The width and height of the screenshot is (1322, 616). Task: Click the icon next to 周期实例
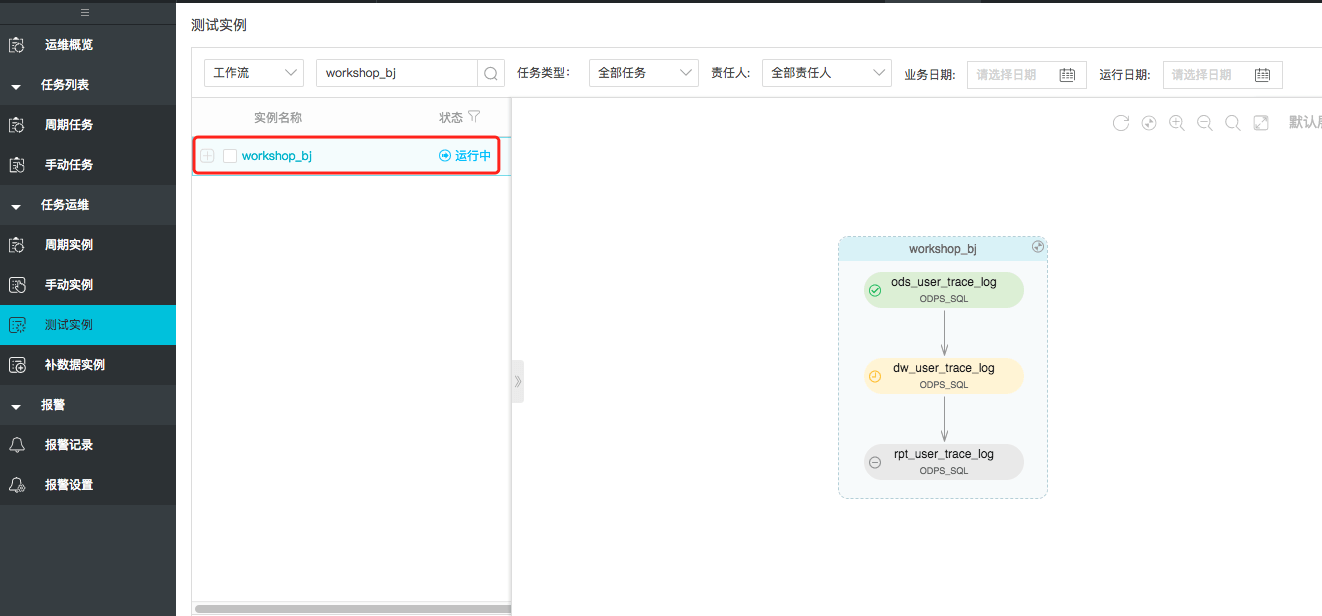16,245
